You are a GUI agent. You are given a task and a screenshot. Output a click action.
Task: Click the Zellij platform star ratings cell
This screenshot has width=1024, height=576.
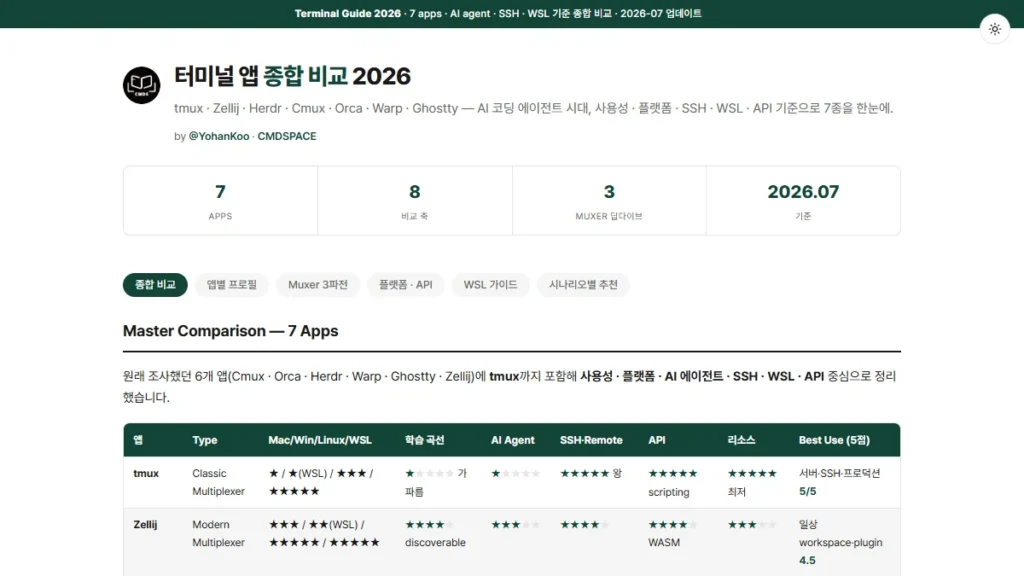click(x=325, y=534)
